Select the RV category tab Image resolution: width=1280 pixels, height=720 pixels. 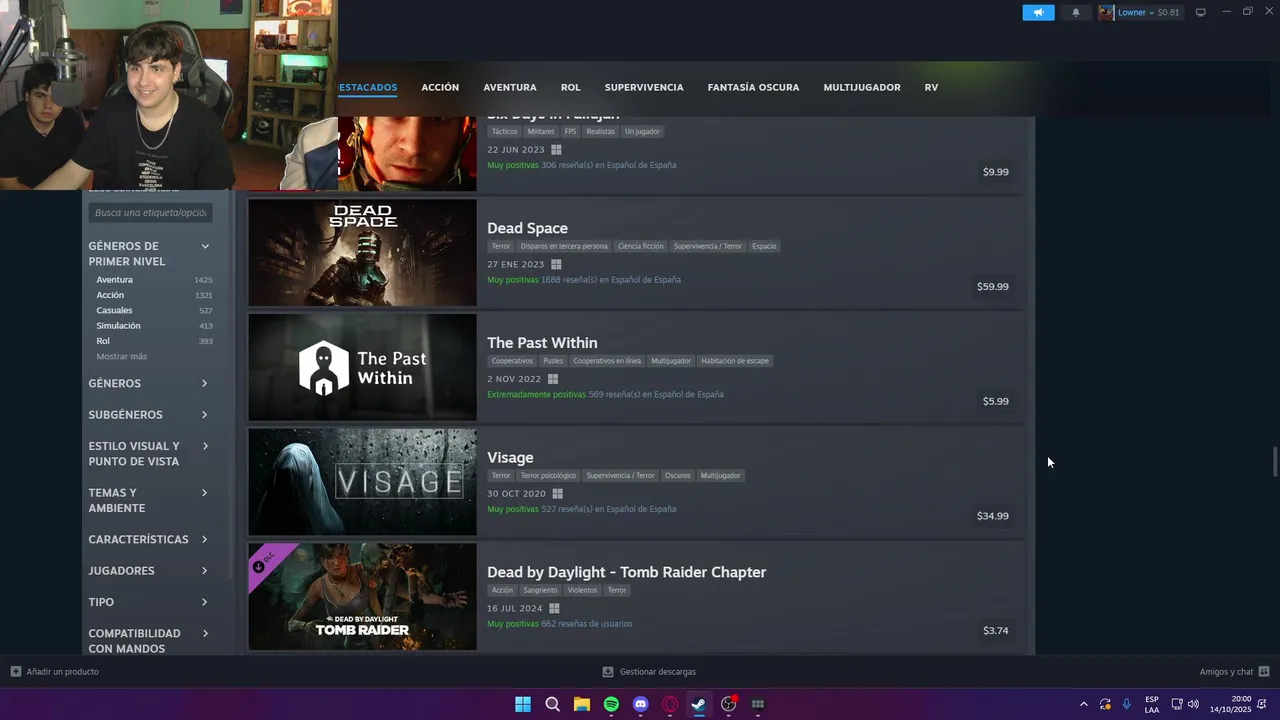(931, 87)
